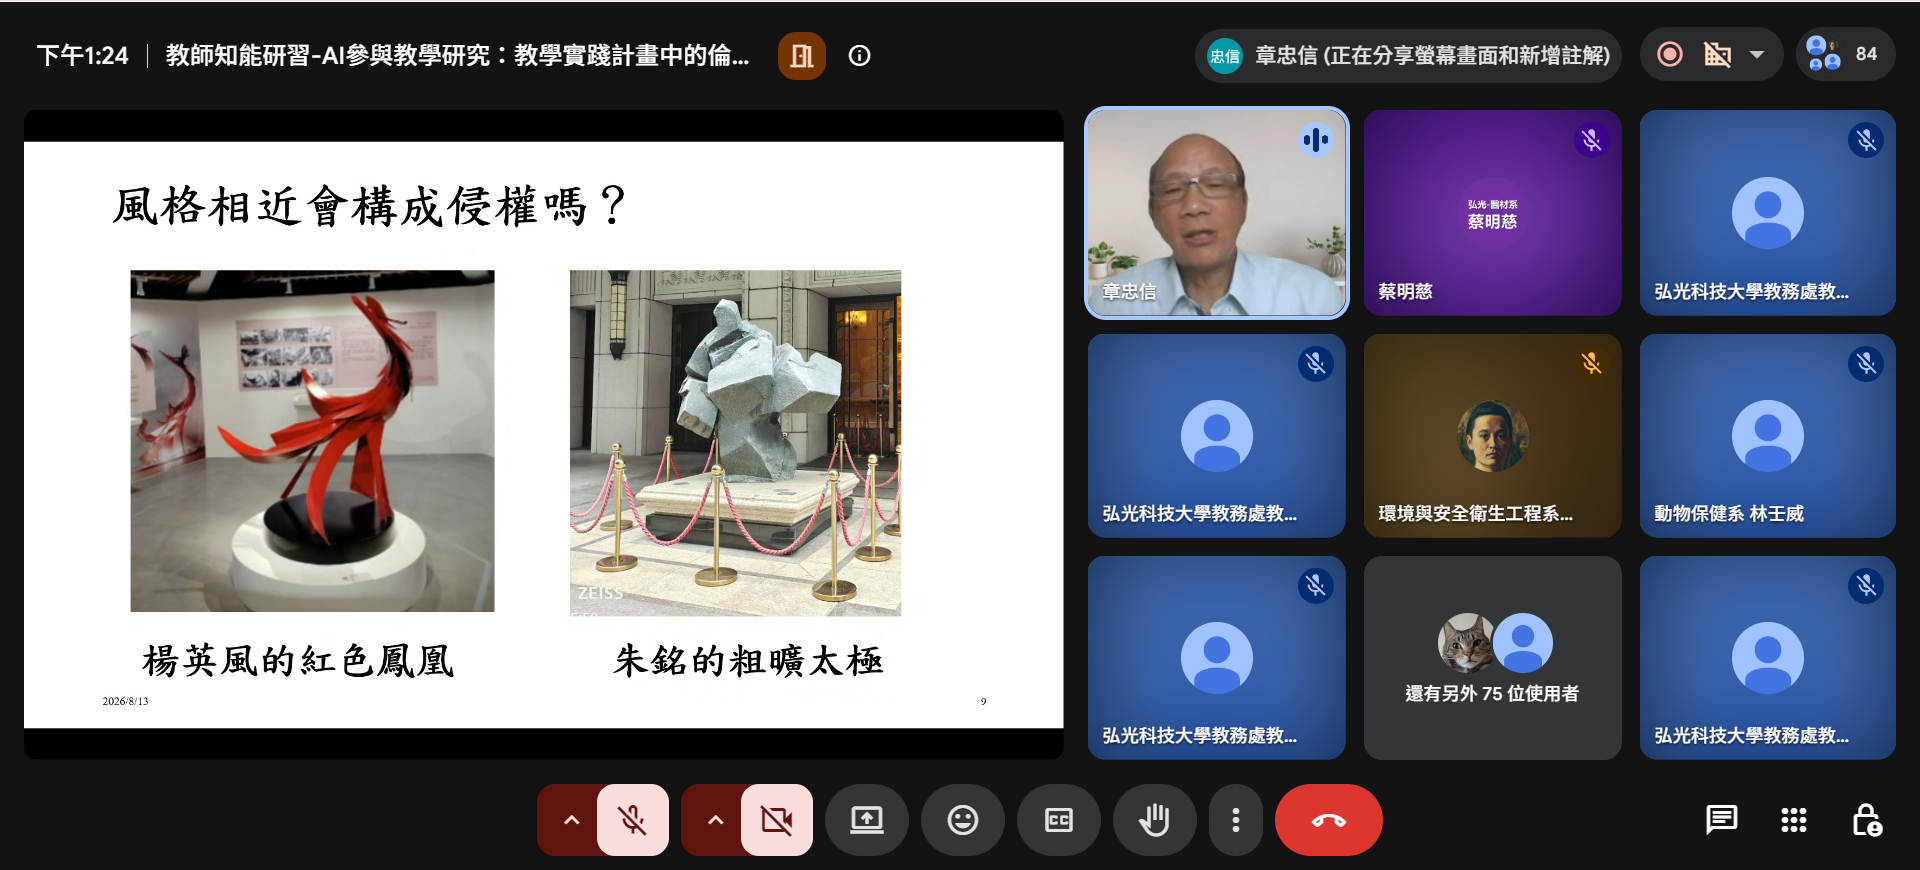The width and height of the screenshot is (1920, 870).
Task: Click the muted mic icon on 蔡明慈's tile
Action: pyautogui.click(x=1591, y=140)
